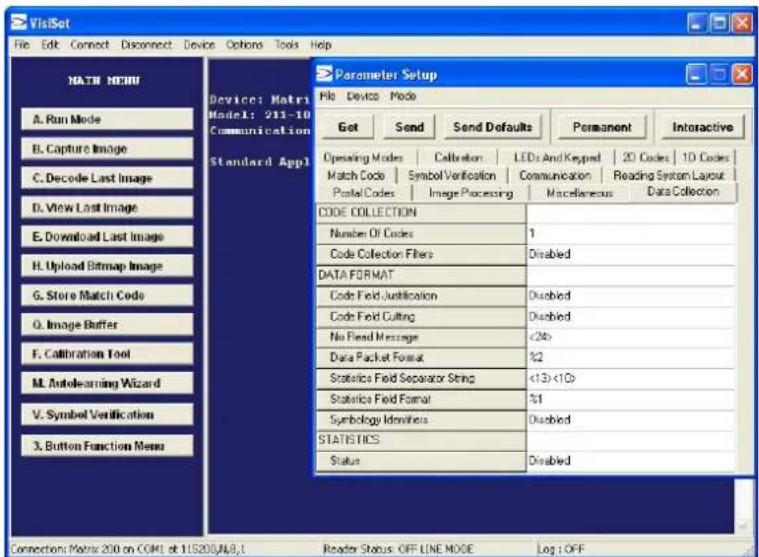Click H. Upload Bitmap Image
759x557 pixels.
(x=107, y=266)
